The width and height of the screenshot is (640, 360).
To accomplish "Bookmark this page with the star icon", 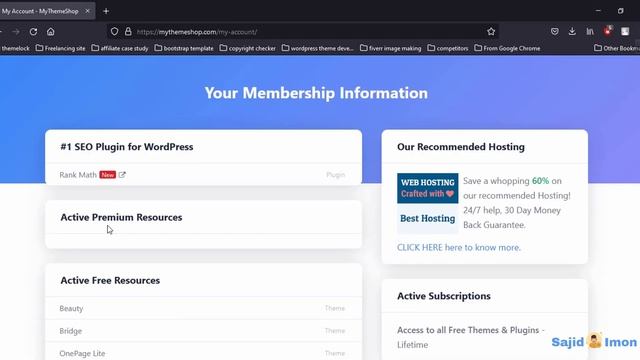I will tap(491, 31).
